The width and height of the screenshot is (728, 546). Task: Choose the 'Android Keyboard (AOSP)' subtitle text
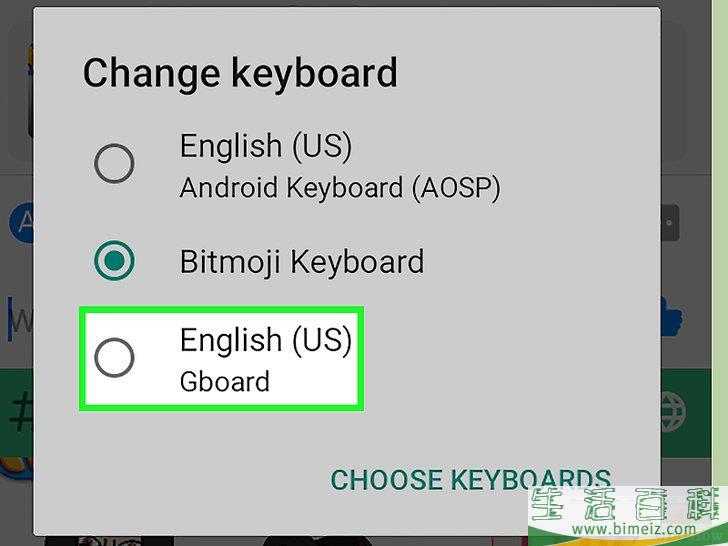pyautogui.click(x=340, y=188)
